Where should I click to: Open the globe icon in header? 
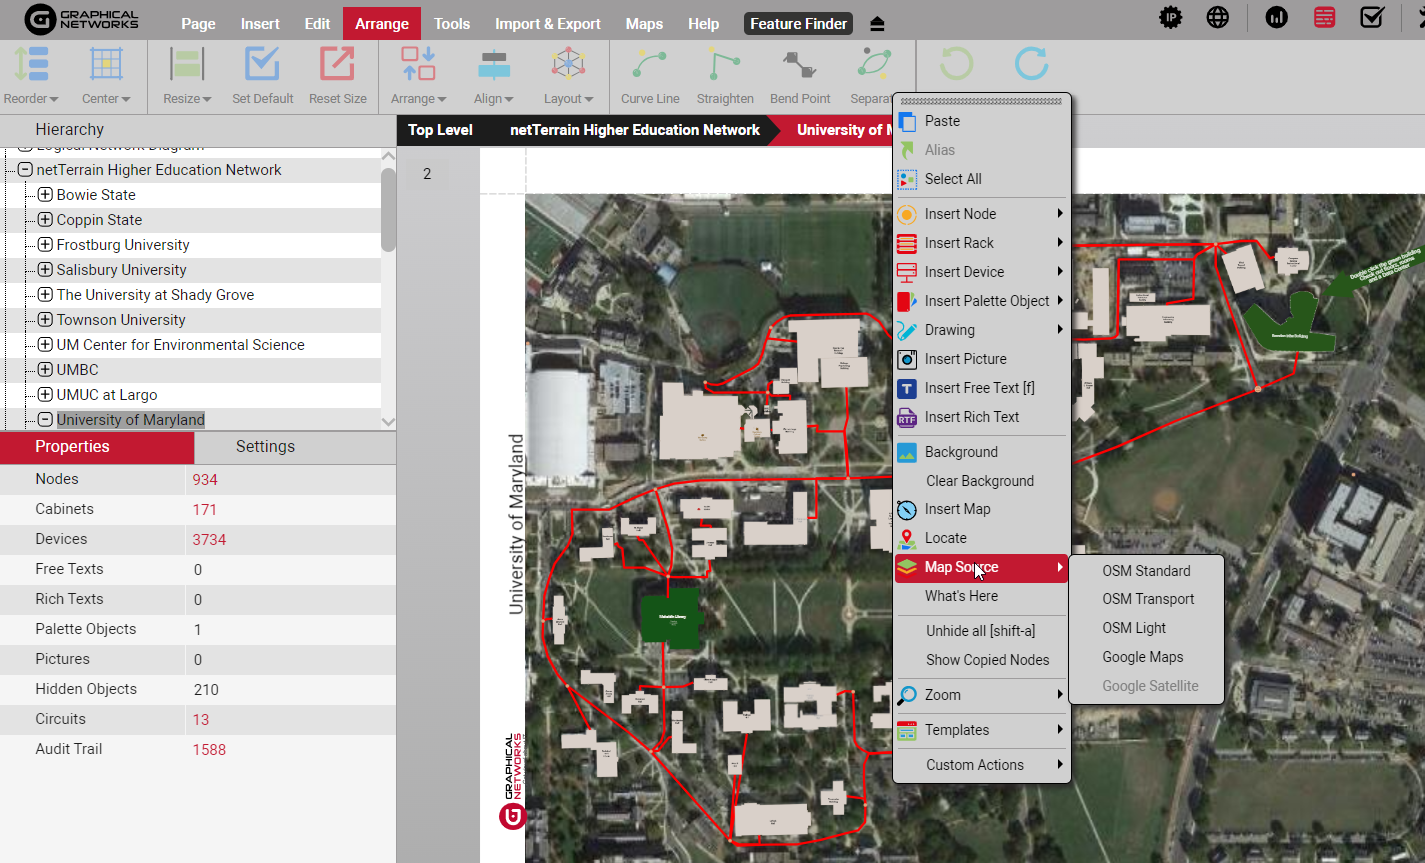(1217, 17)
